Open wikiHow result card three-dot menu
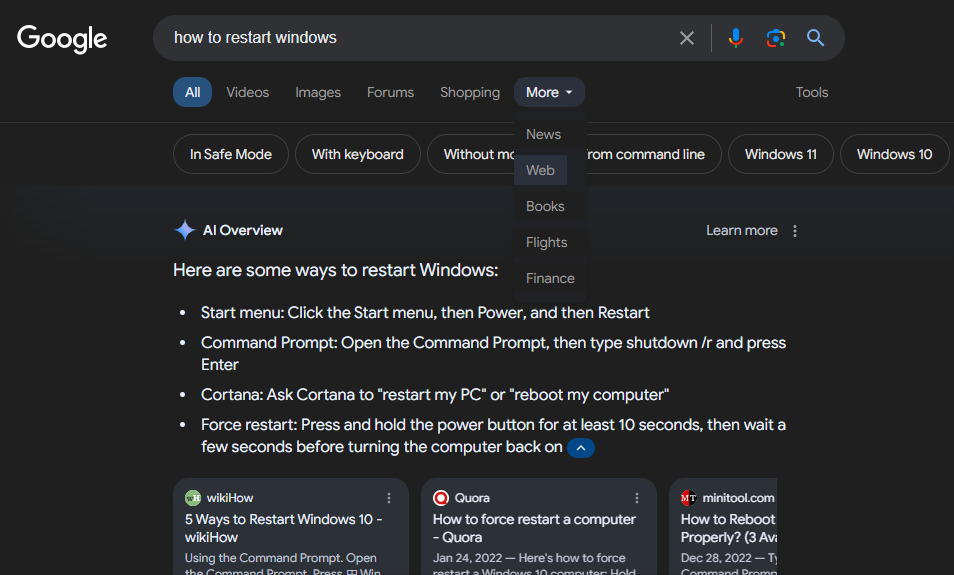Screen dimensions: 954x575 [389, 498]
